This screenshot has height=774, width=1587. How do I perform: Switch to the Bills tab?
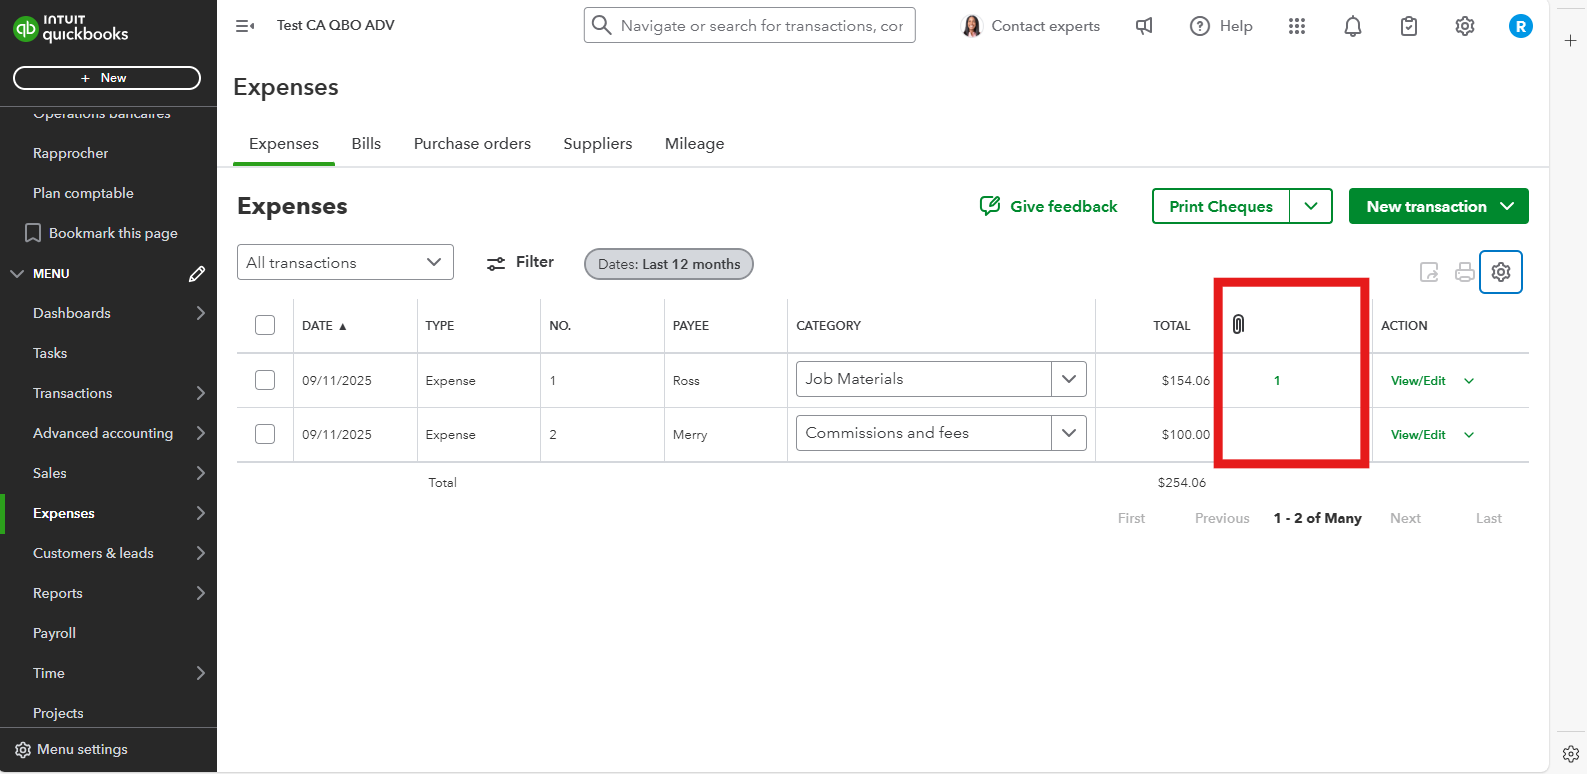coord(366,144)
